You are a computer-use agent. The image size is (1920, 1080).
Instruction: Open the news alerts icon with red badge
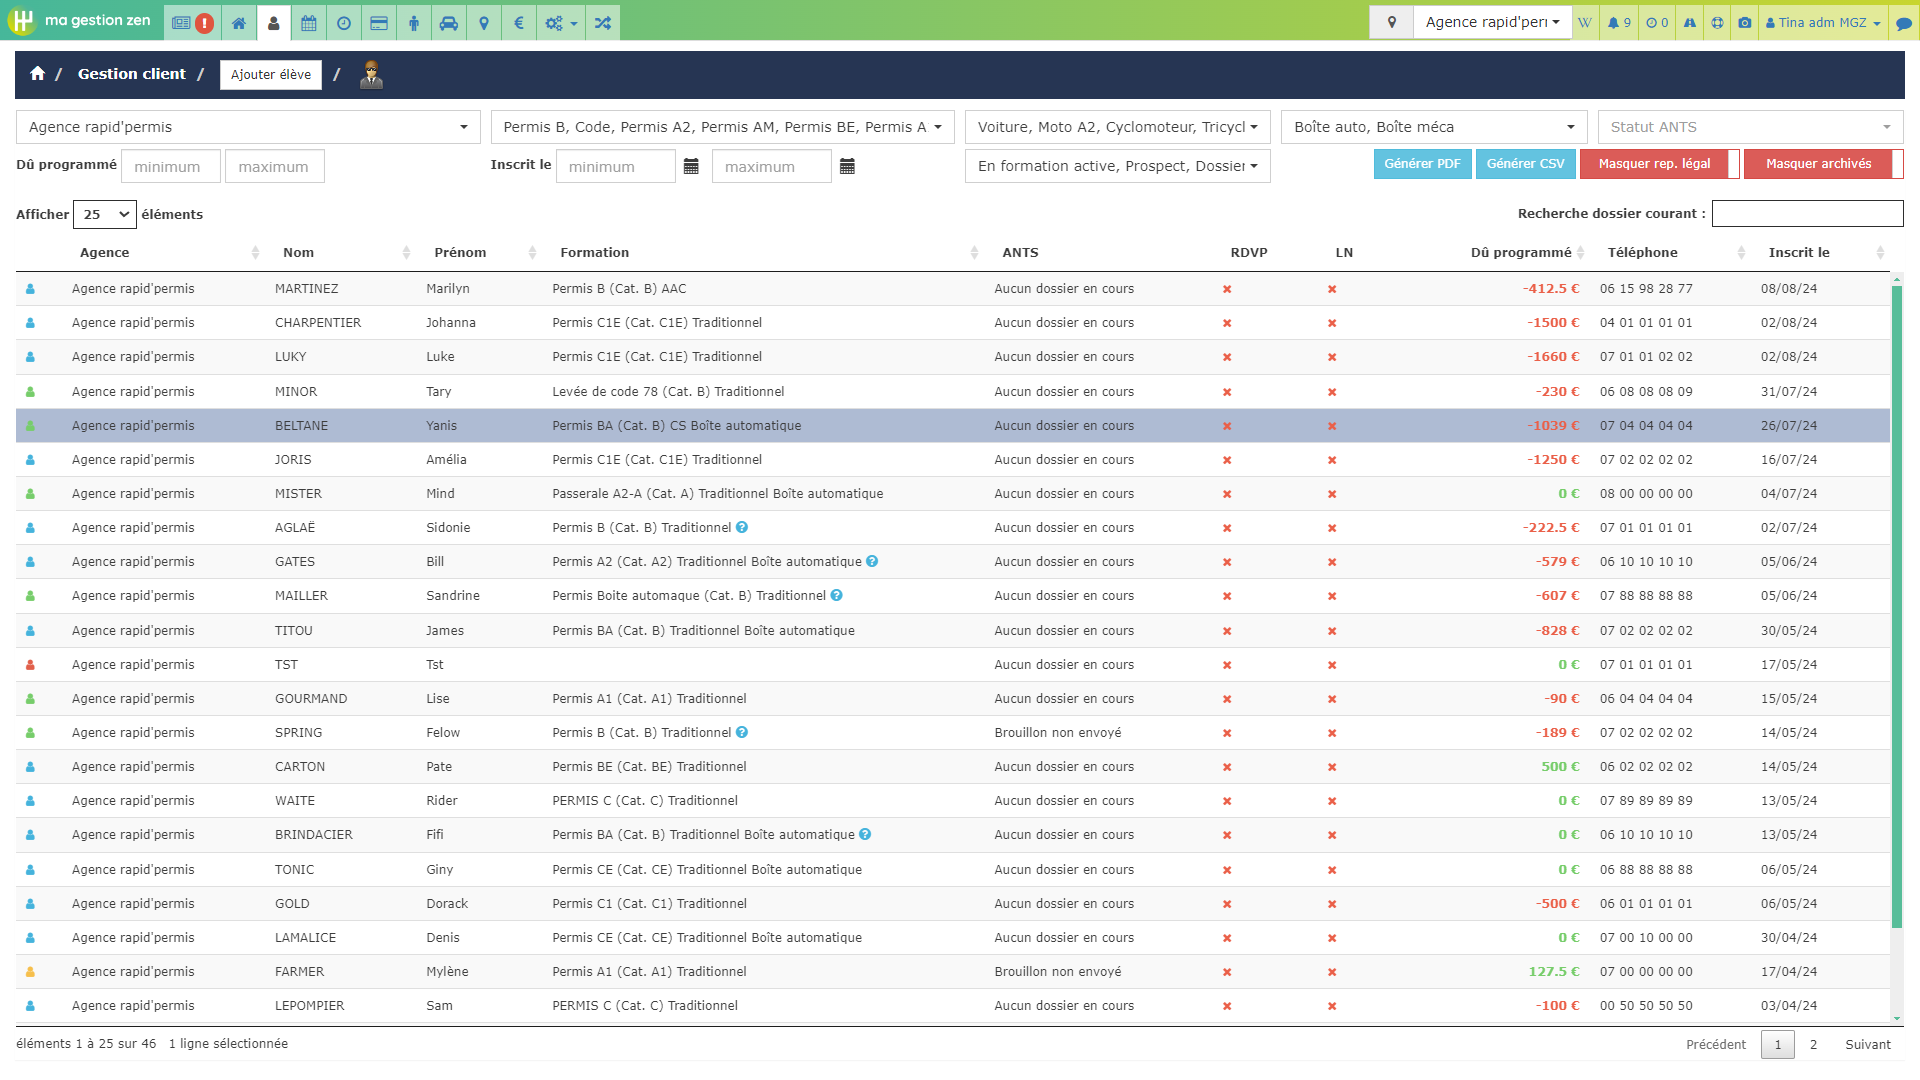point(192,22)
